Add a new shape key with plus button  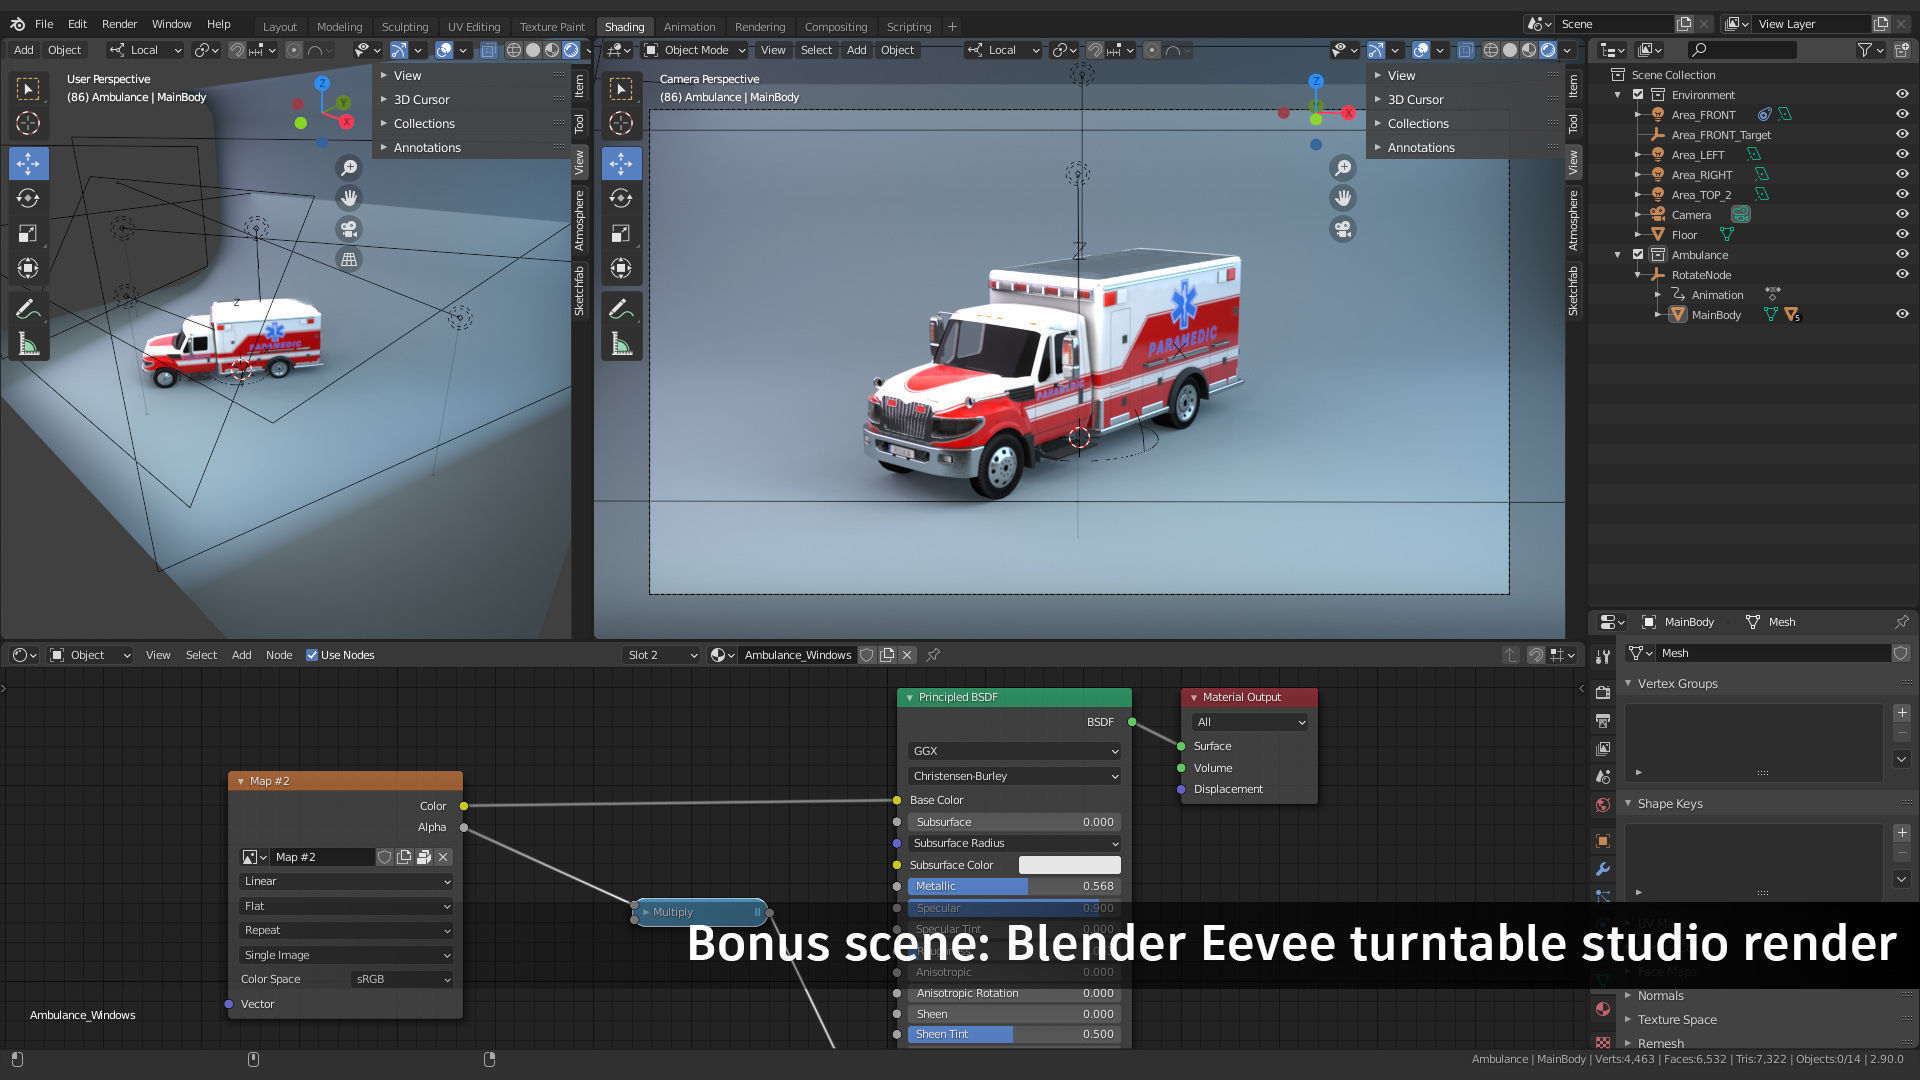click(x=1902, y=833)
